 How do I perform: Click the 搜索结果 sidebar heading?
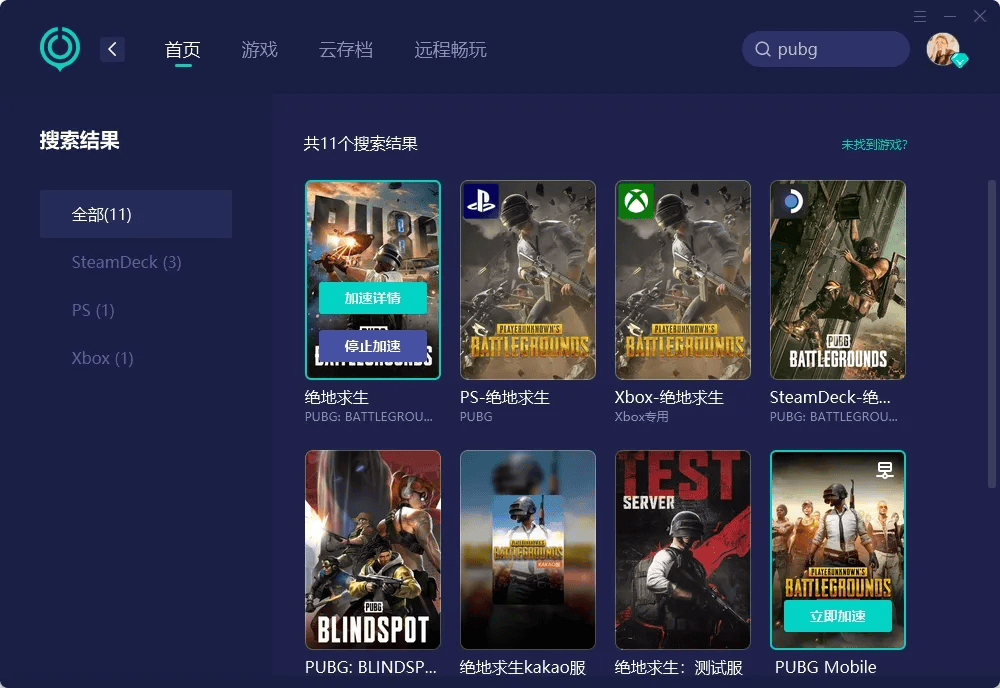coord(80,140)
